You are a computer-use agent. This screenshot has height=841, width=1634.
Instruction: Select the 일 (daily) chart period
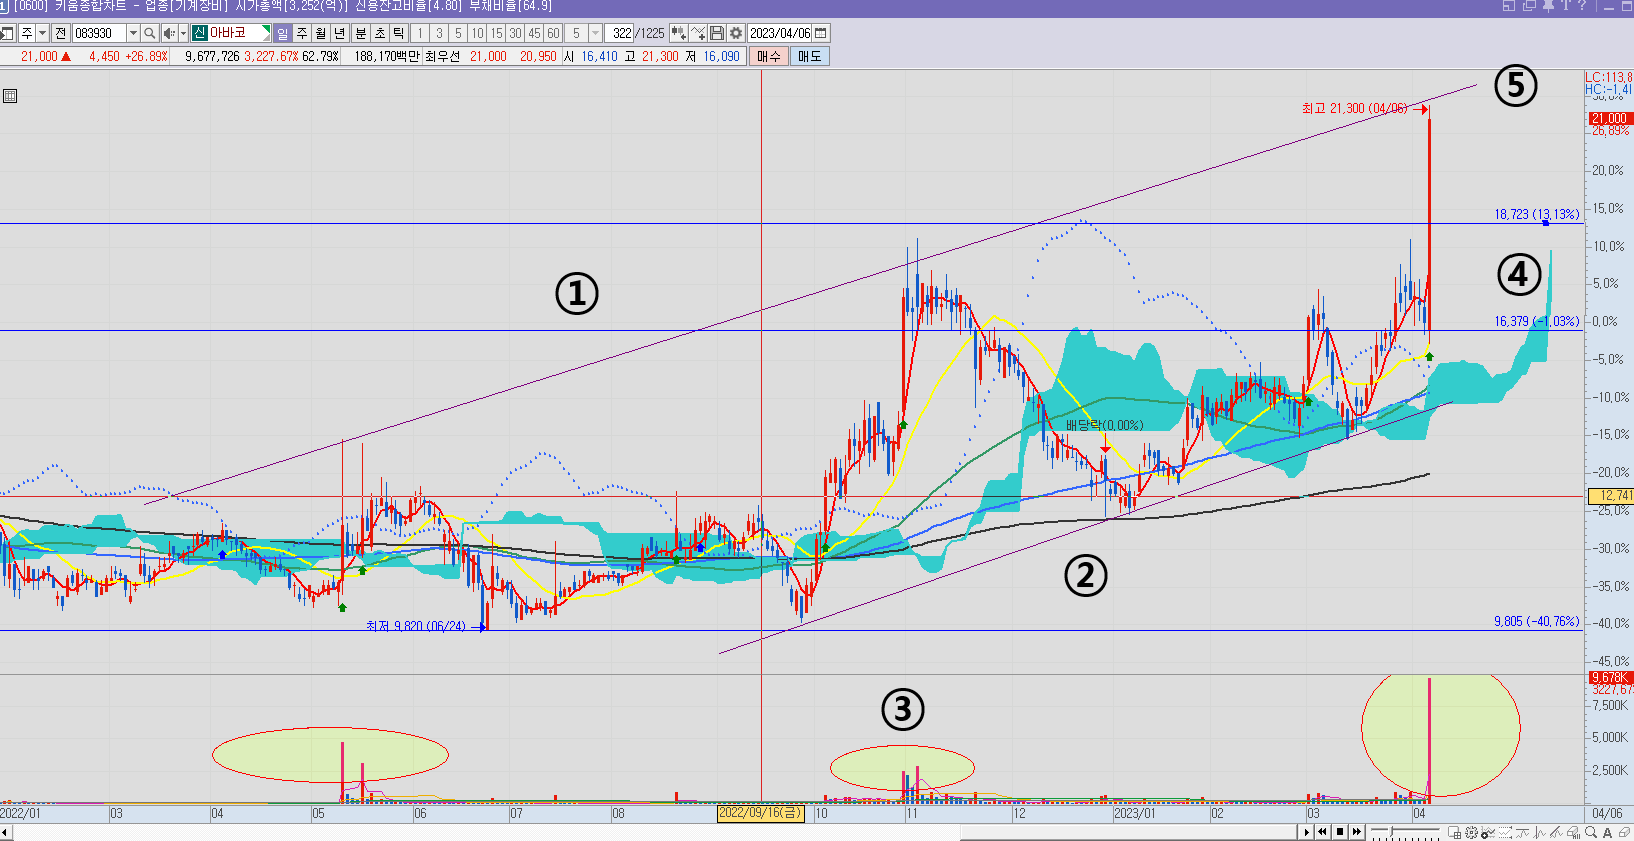[282, 33]
